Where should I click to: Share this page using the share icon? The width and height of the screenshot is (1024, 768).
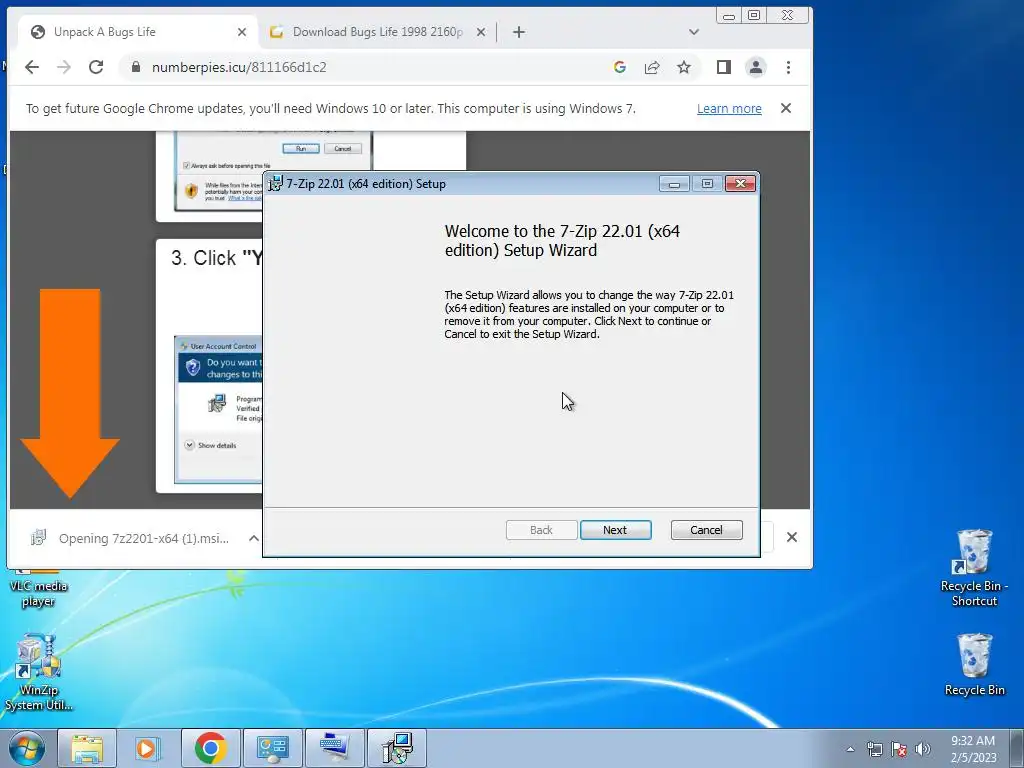[651, 67]
